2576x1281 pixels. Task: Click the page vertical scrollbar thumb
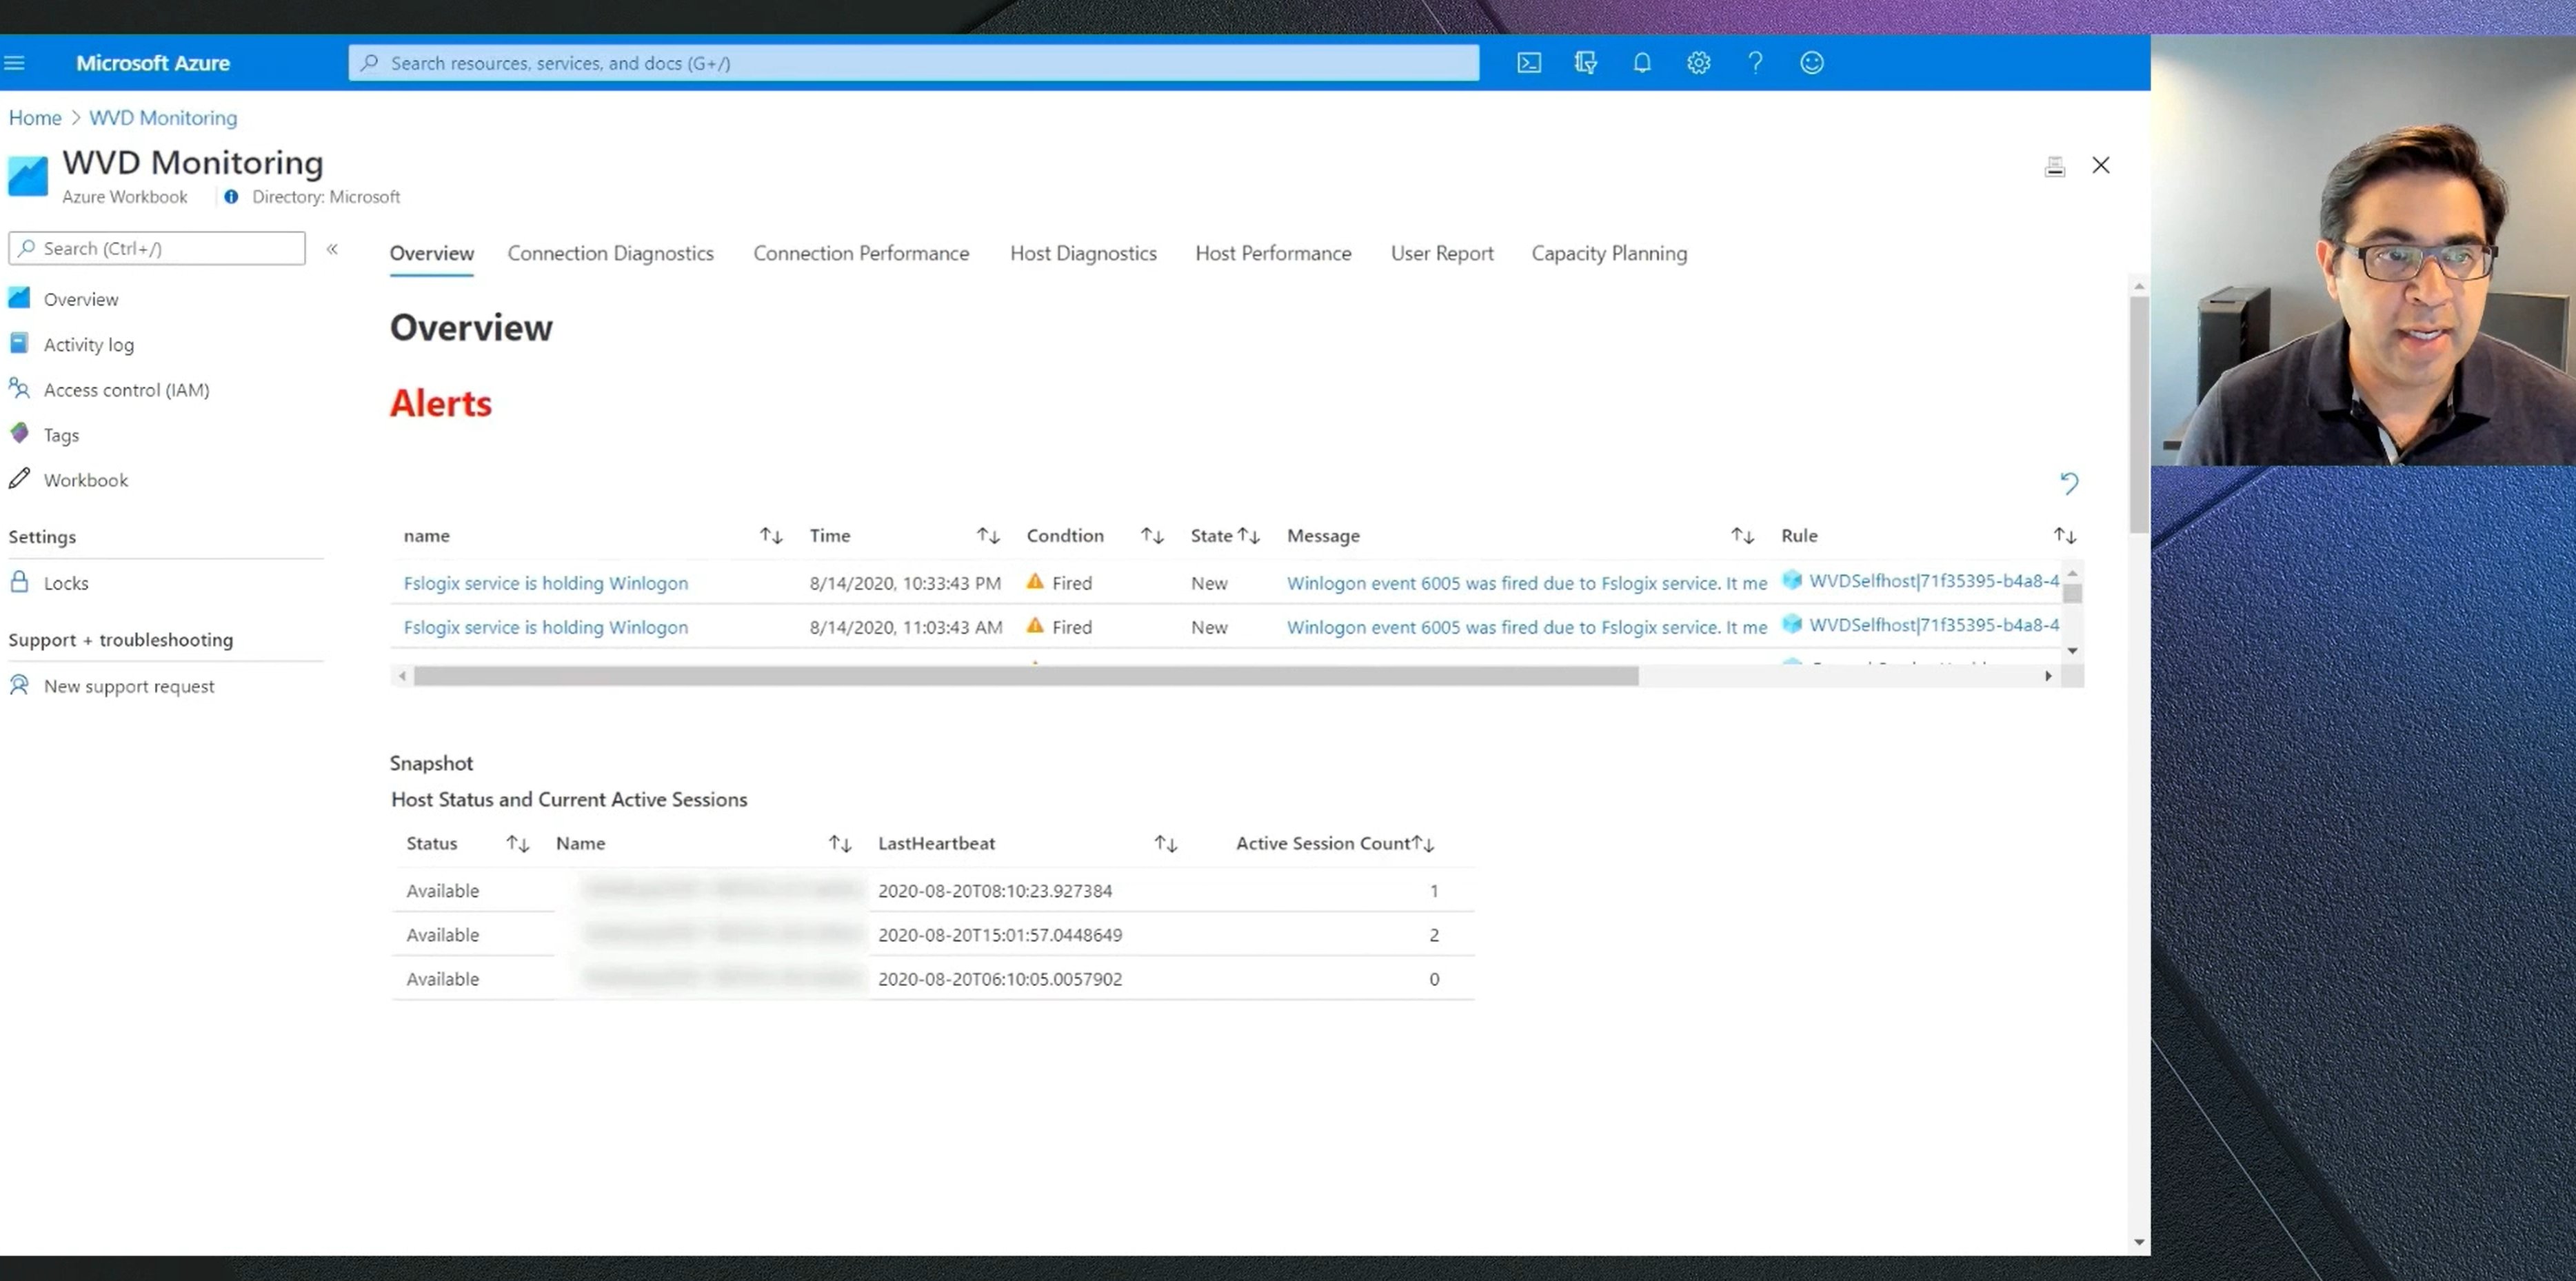coord(2139,414)
